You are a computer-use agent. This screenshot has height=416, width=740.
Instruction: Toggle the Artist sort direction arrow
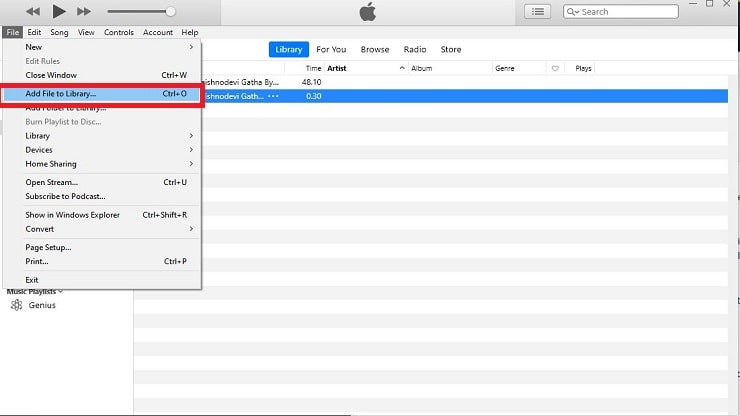402,68
